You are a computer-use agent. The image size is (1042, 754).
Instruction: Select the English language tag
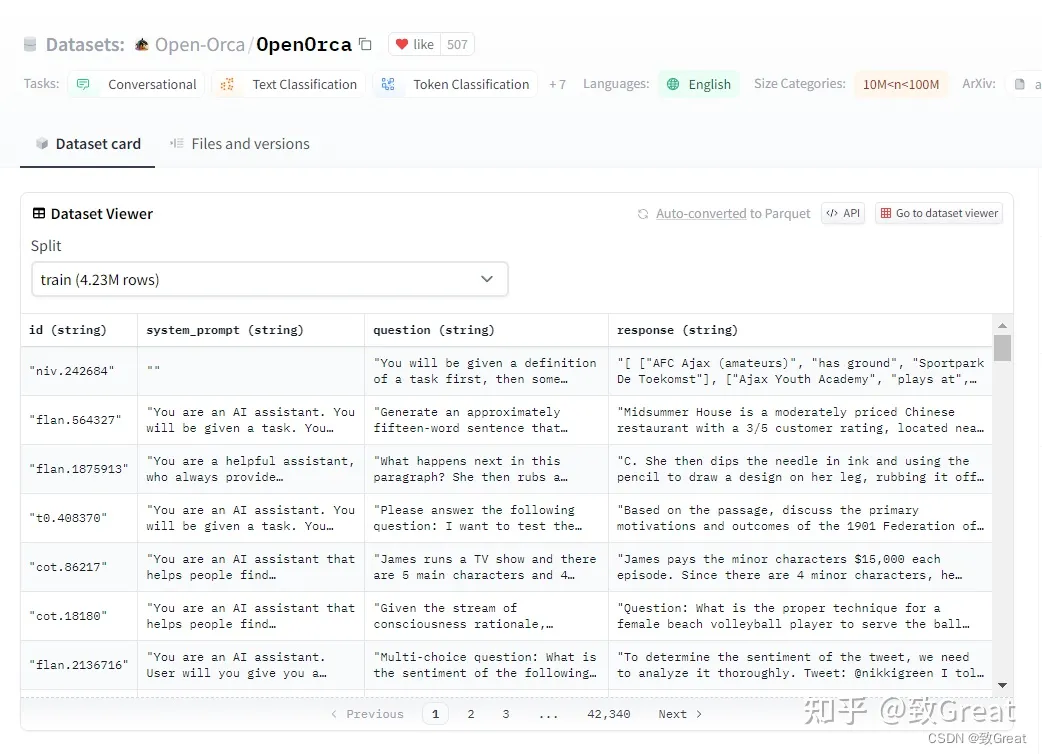pyautogui.click(x=699, y=84)
